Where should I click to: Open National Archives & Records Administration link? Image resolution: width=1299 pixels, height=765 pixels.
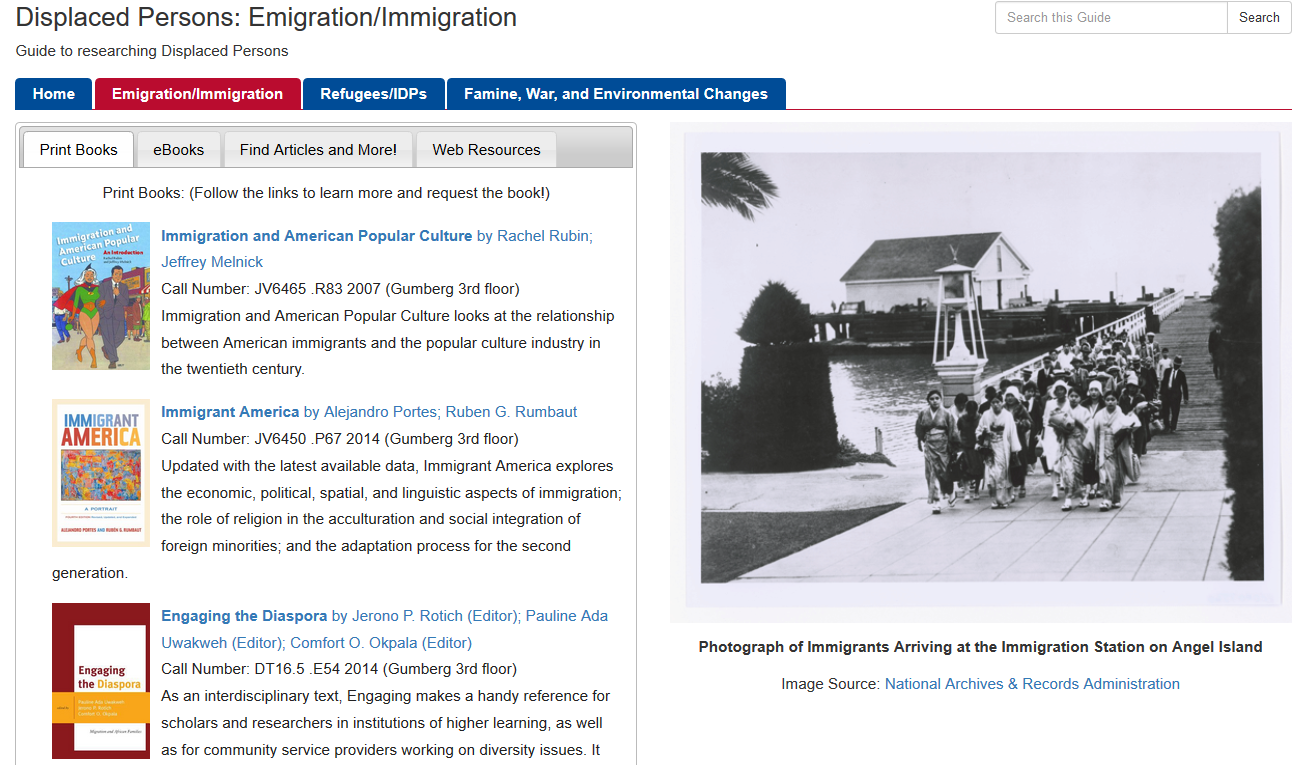tap(1032, 684)
